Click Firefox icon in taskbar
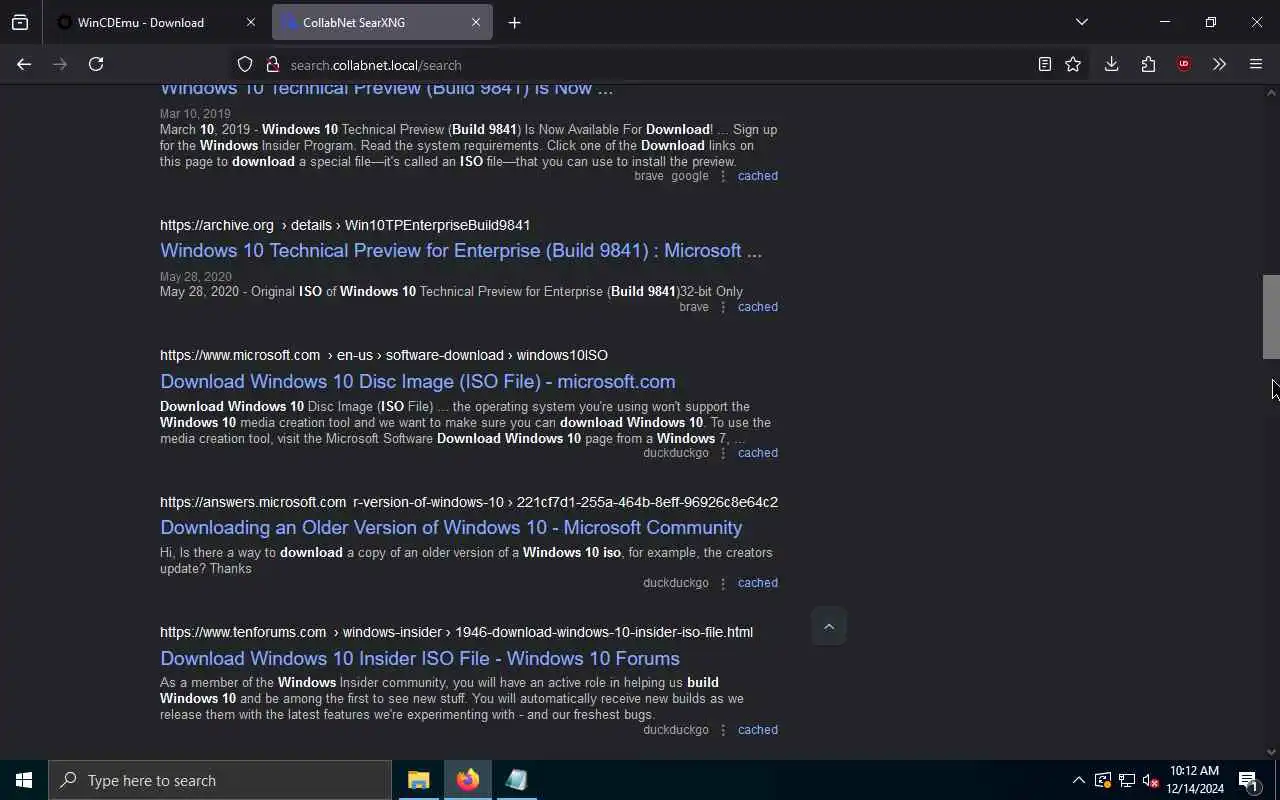Image resolution: width=1280 pixels, height=800 pixels. (468, 780)
